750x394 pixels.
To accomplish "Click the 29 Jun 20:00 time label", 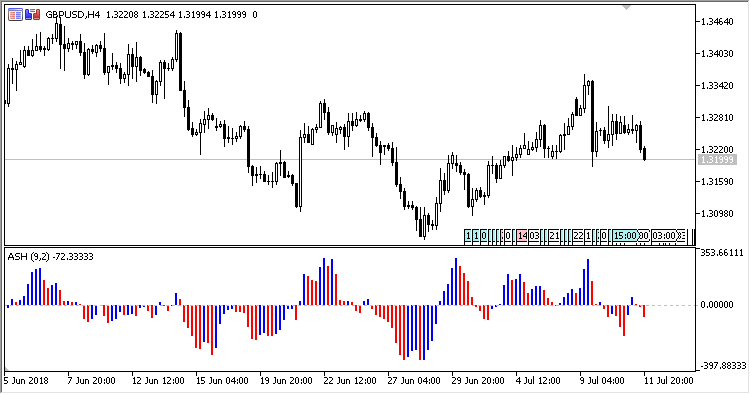I will click(478, 381).
